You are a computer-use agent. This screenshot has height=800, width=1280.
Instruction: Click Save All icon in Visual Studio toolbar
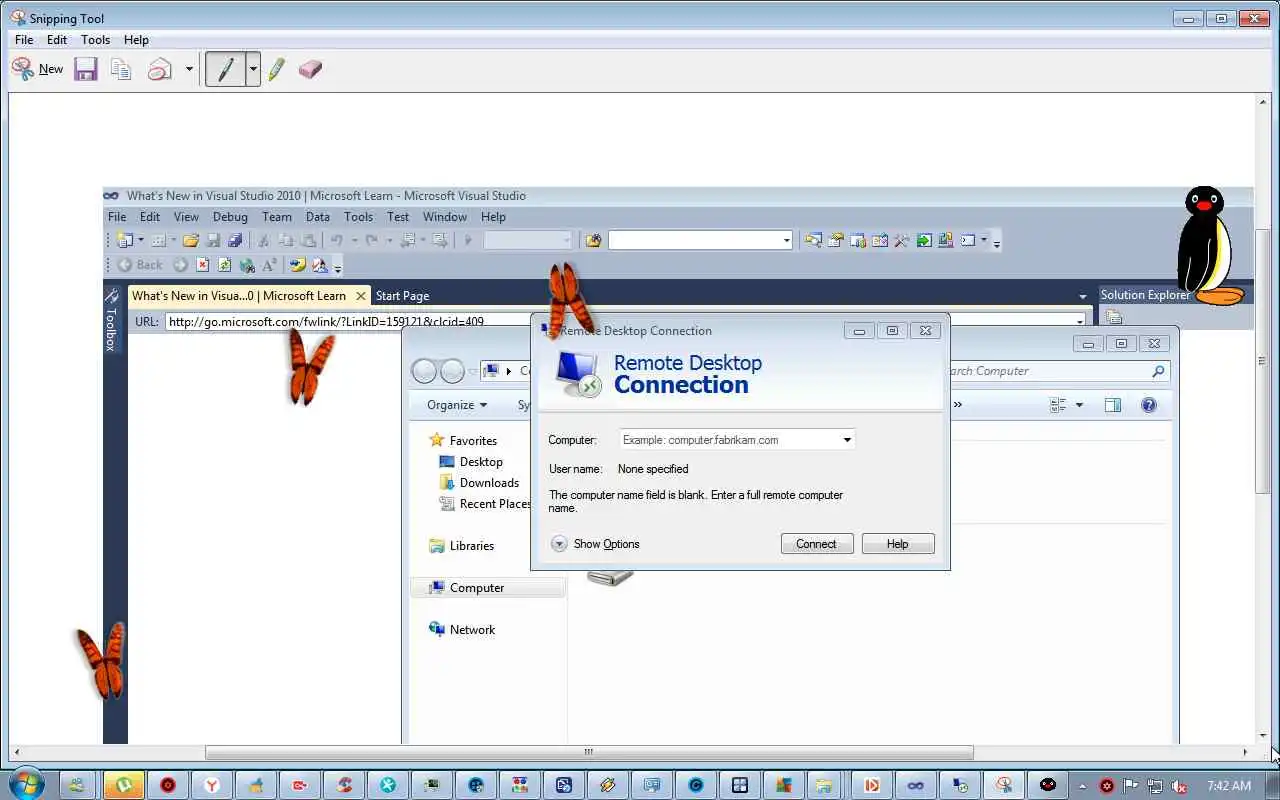(235, 240)
